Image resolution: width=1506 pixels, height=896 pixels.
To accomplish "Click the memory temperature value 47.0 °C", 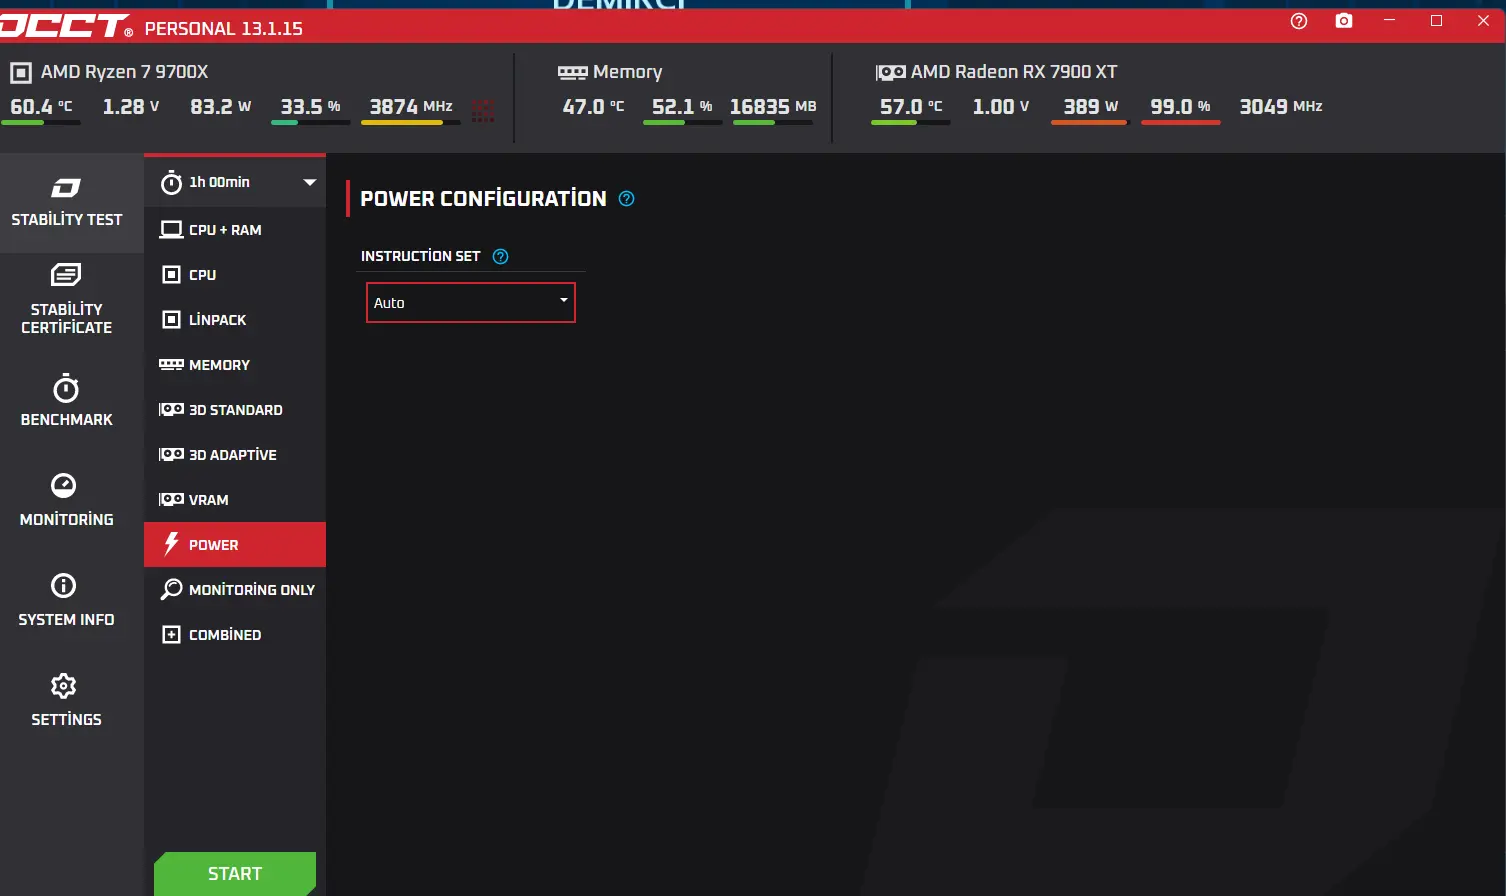I will click(x=593, y=107).
